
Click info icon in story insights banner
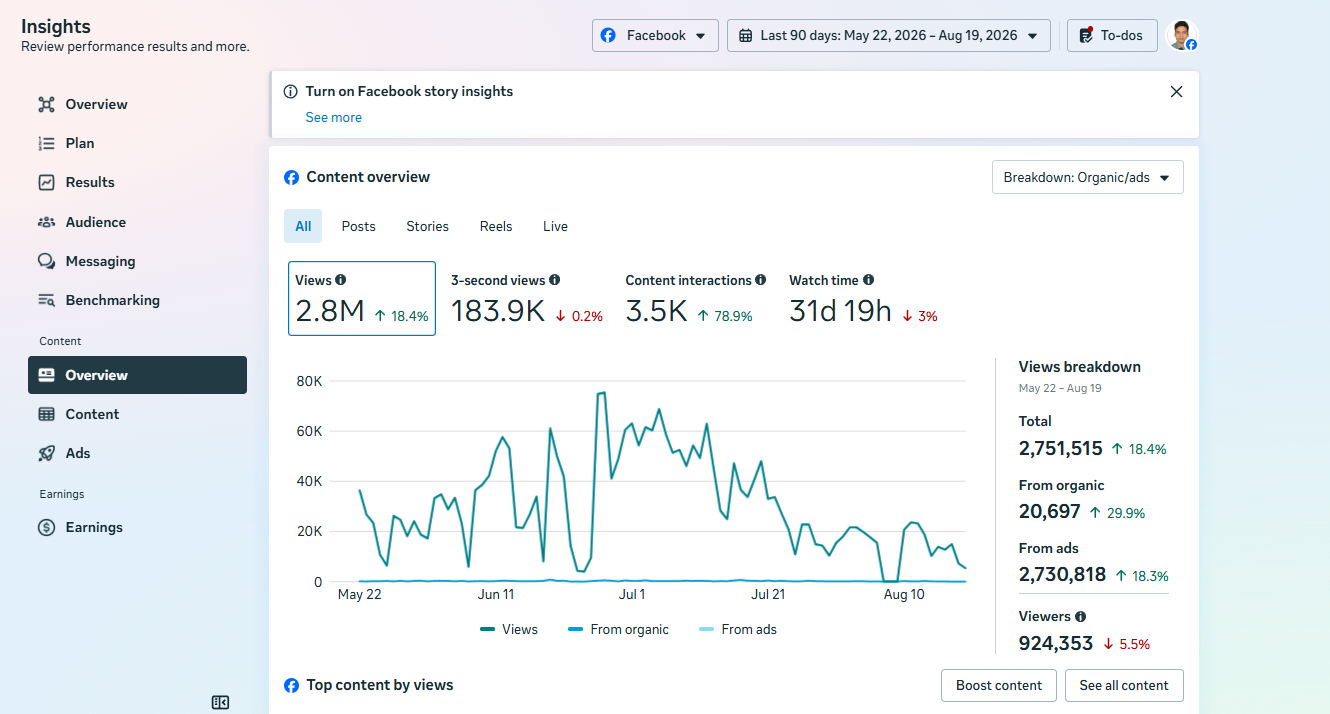[291, 91]
